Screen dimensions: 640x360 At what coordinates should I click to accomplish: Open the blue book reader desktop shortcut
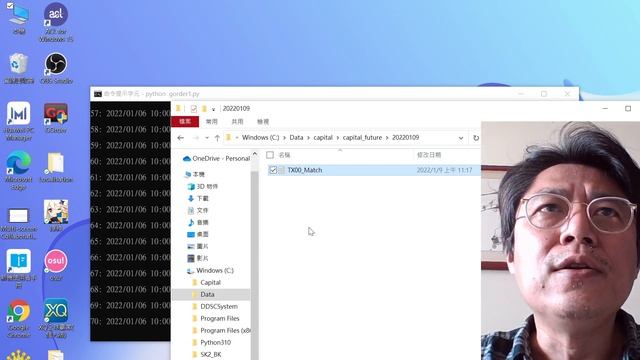click(x=18, y=268)
